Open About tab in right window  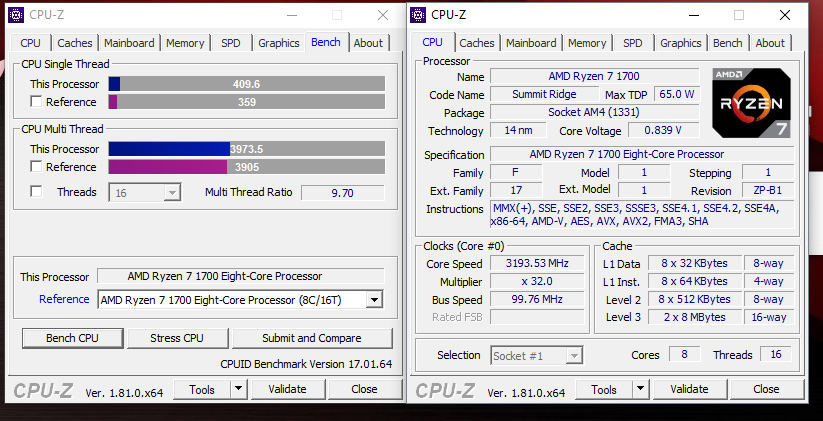pos(770,43)
